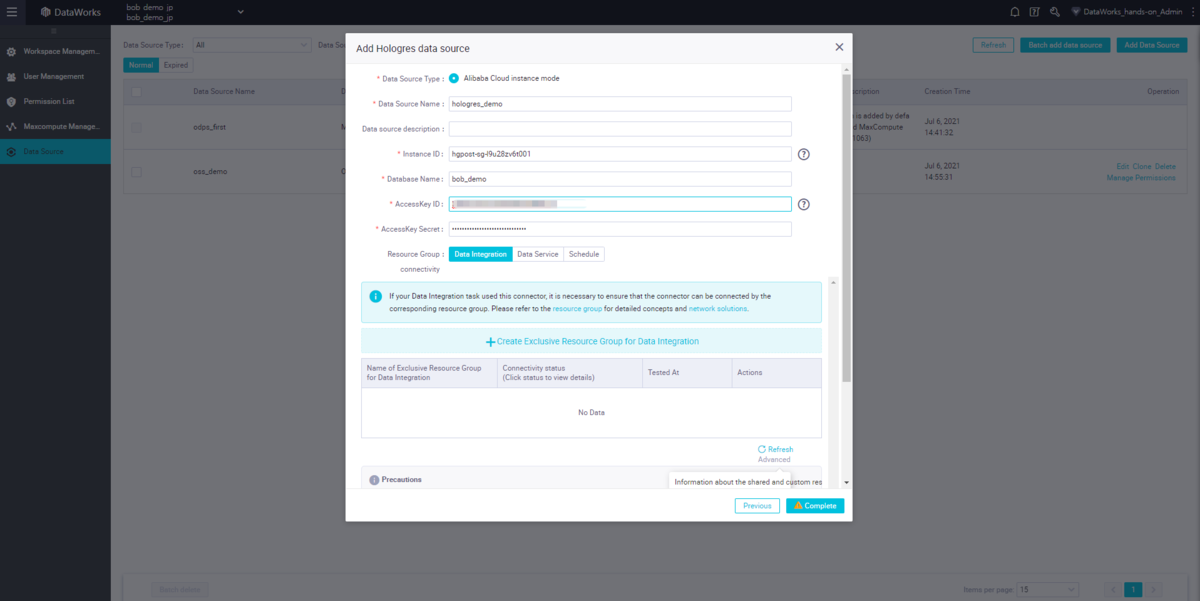Go to next page arrow in pagination
The width and height of the screenshot is (1200, 601).
[1154, 590]
